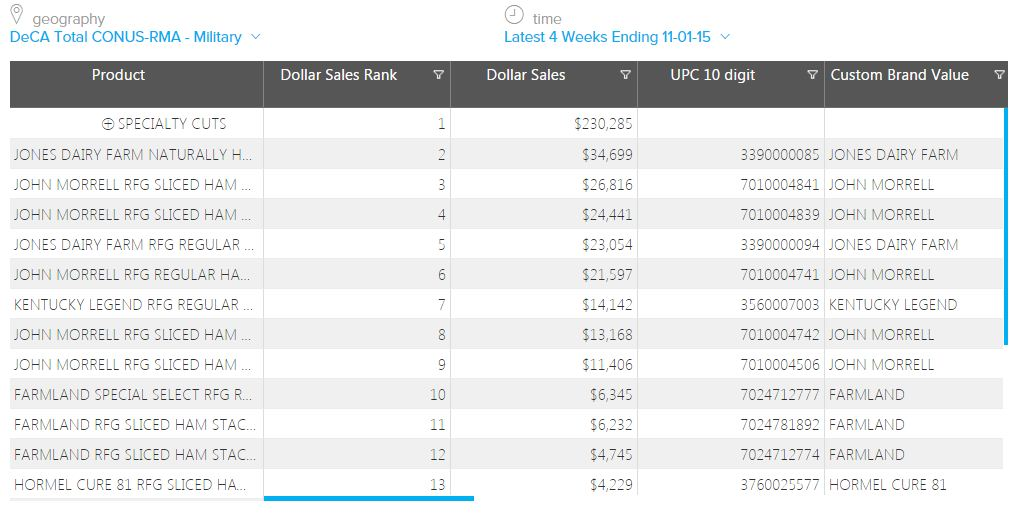Click the time clock icon
Screen dimensions: 1009x521
(x=513, y=16)
